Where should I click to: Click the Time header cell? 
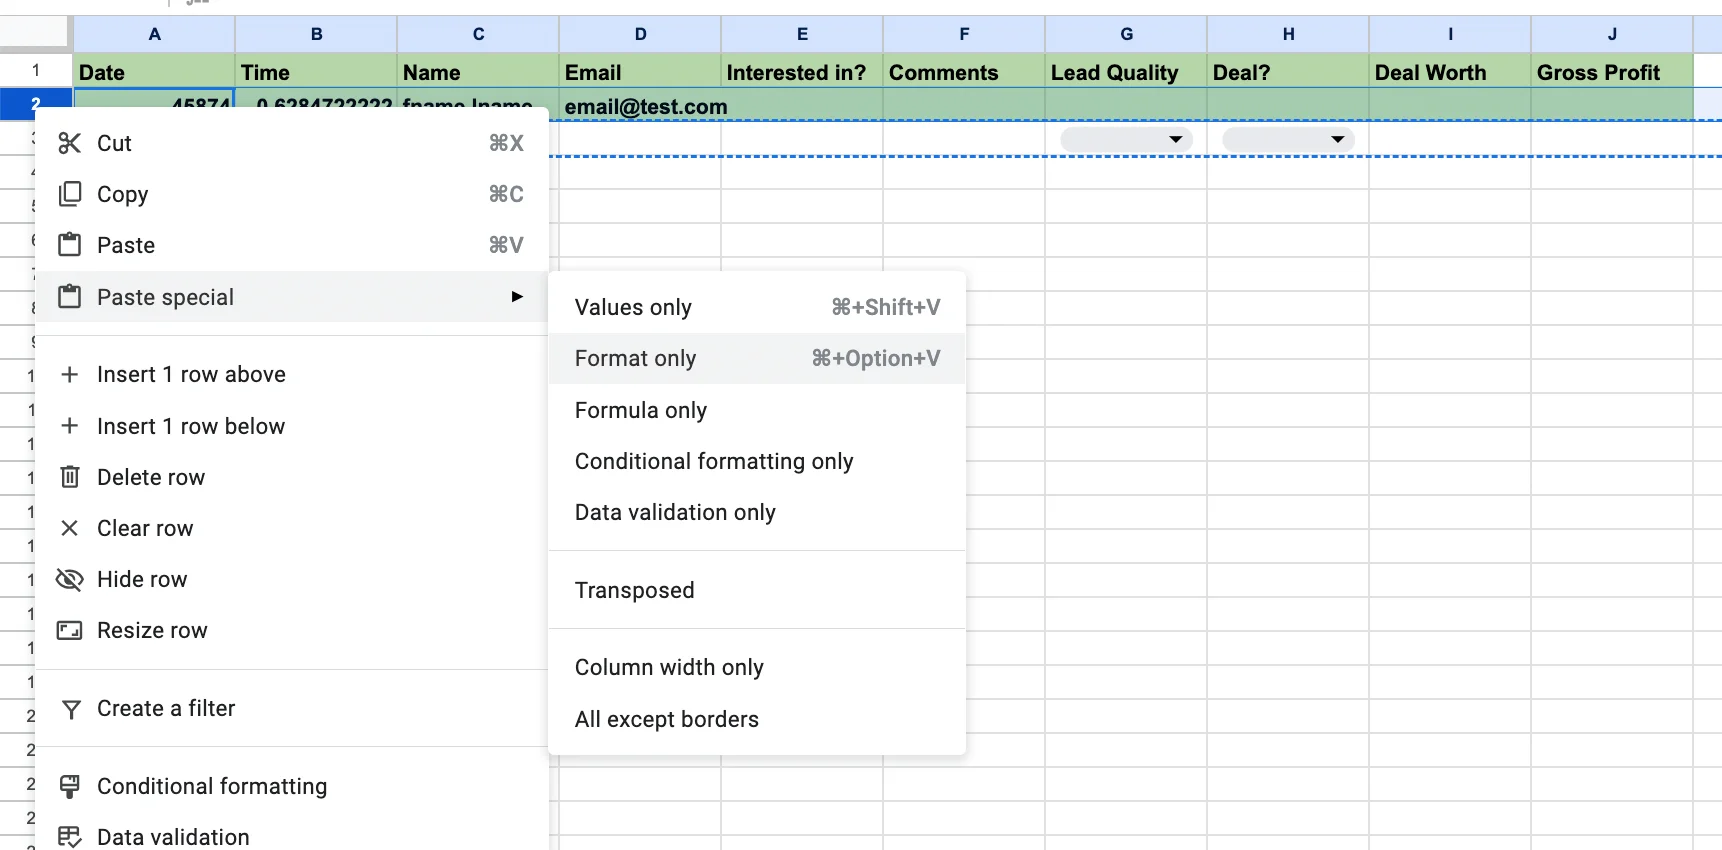316,71
